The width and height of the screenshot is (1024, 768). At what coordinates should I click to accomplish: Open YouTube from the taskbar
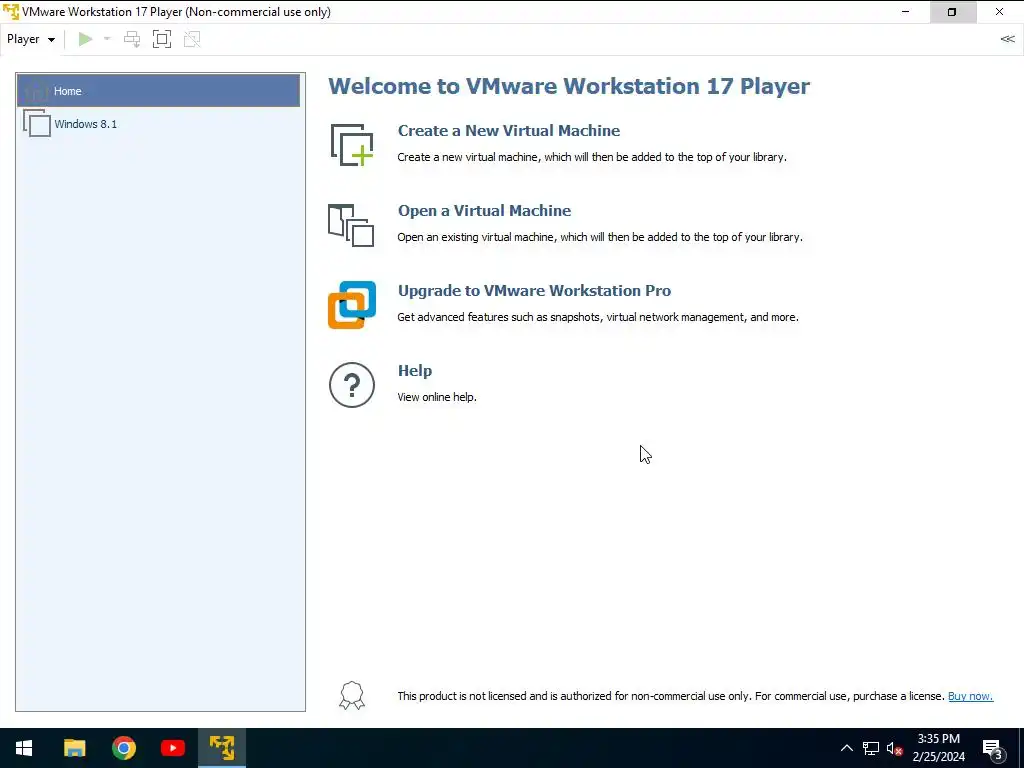click(172, 748)
